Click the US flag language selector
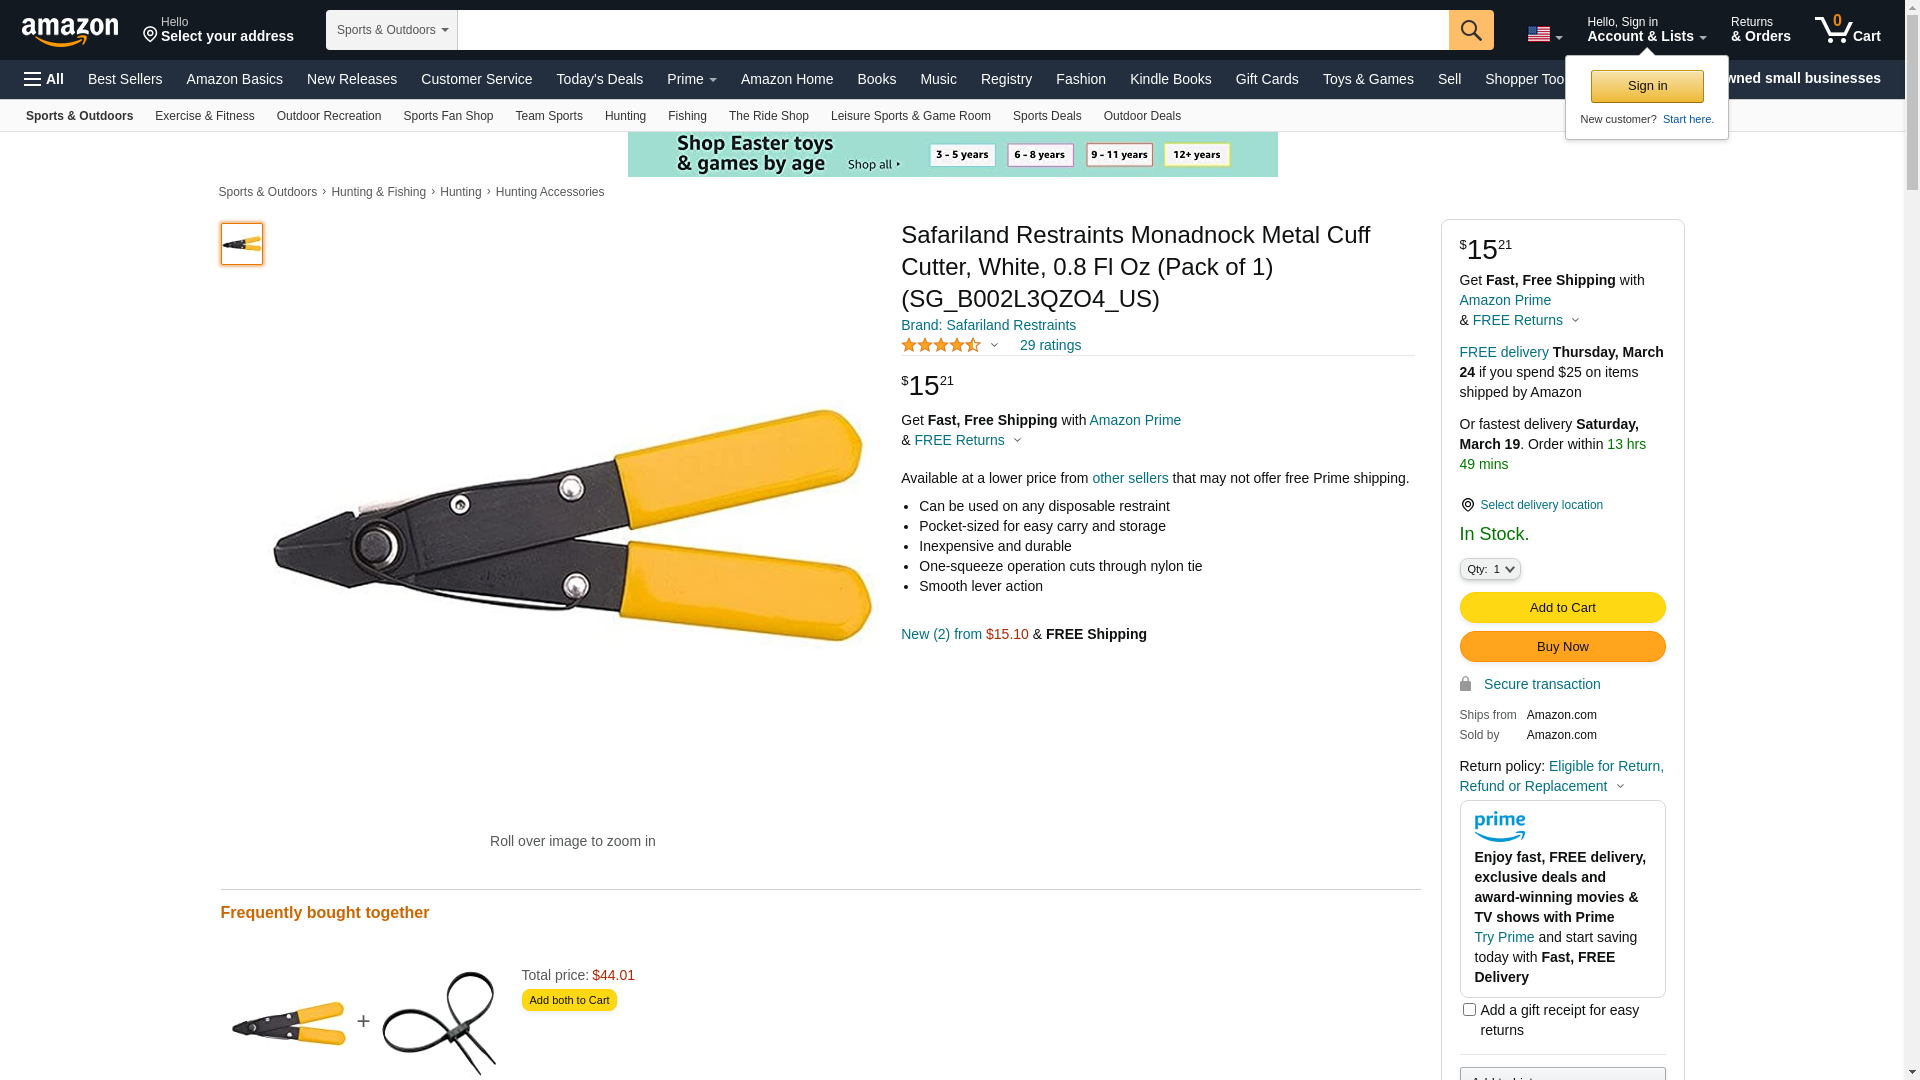This screenshot has width=1920, height=1080. [1544, 34]
